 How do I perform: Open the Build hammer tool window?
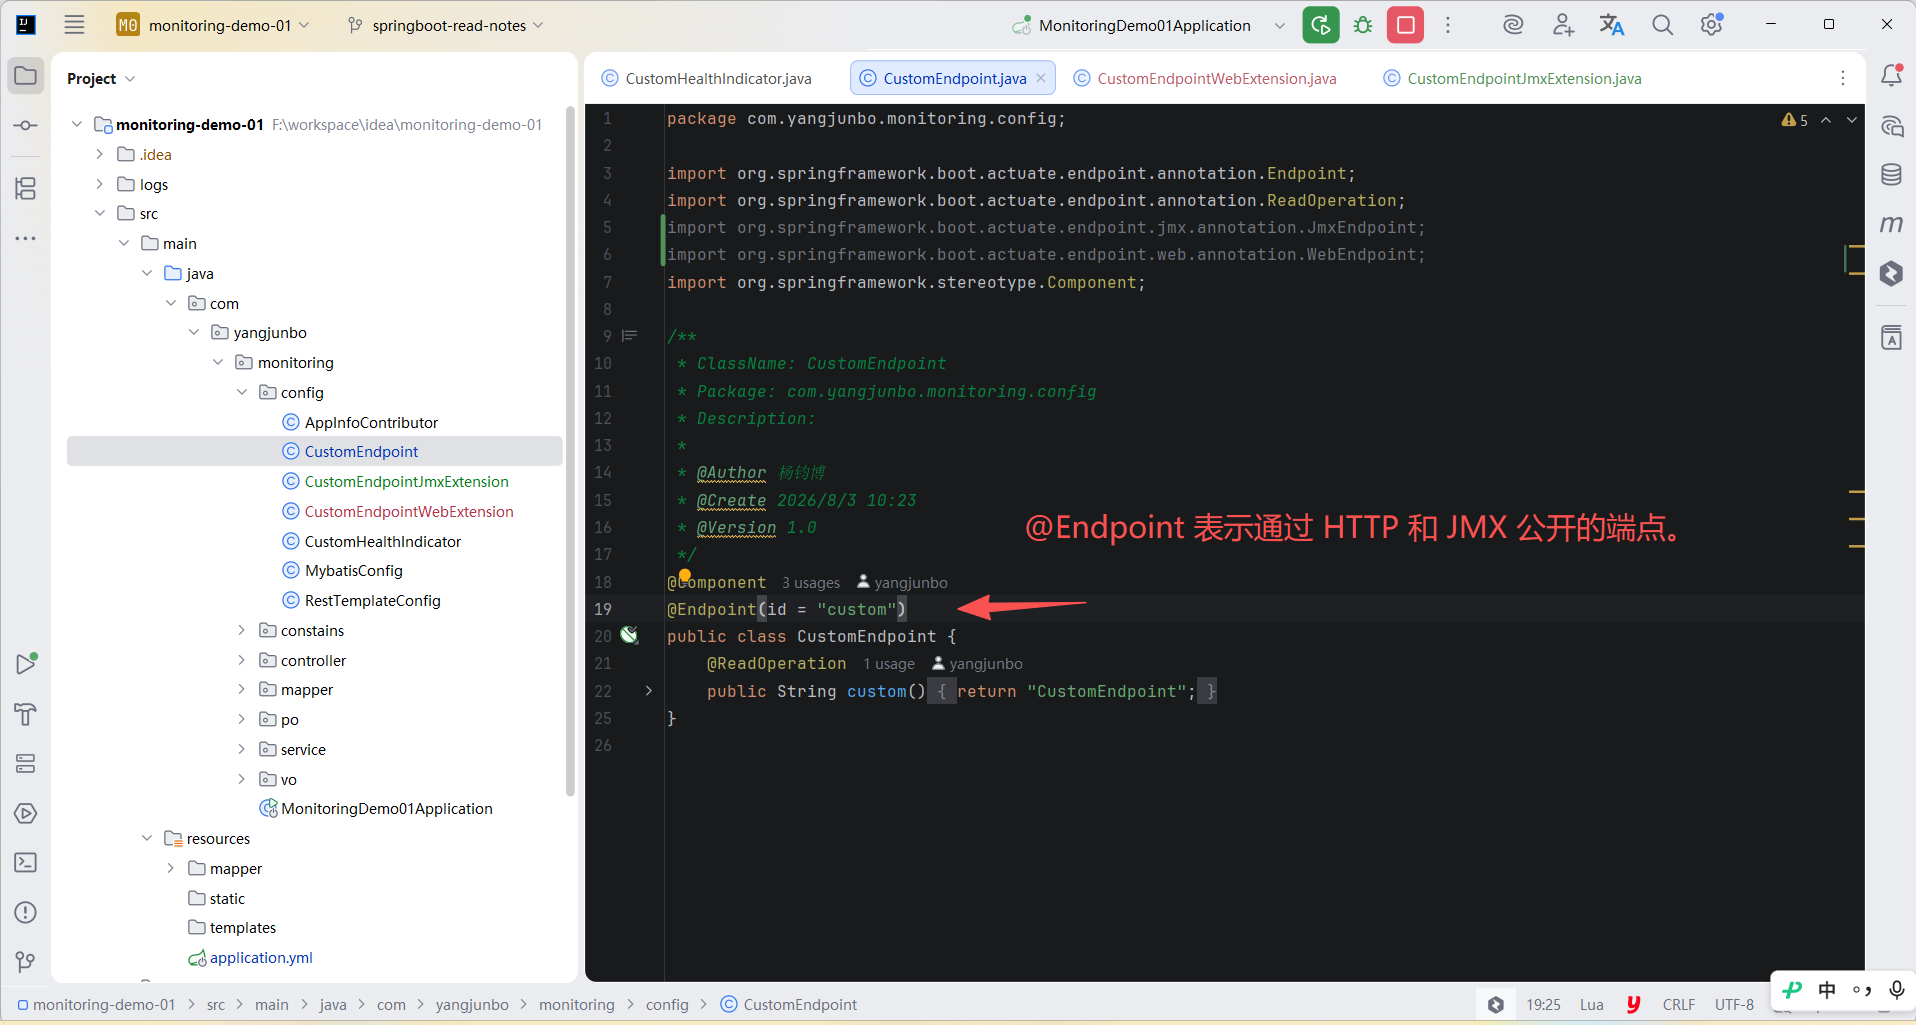(26, 714)
